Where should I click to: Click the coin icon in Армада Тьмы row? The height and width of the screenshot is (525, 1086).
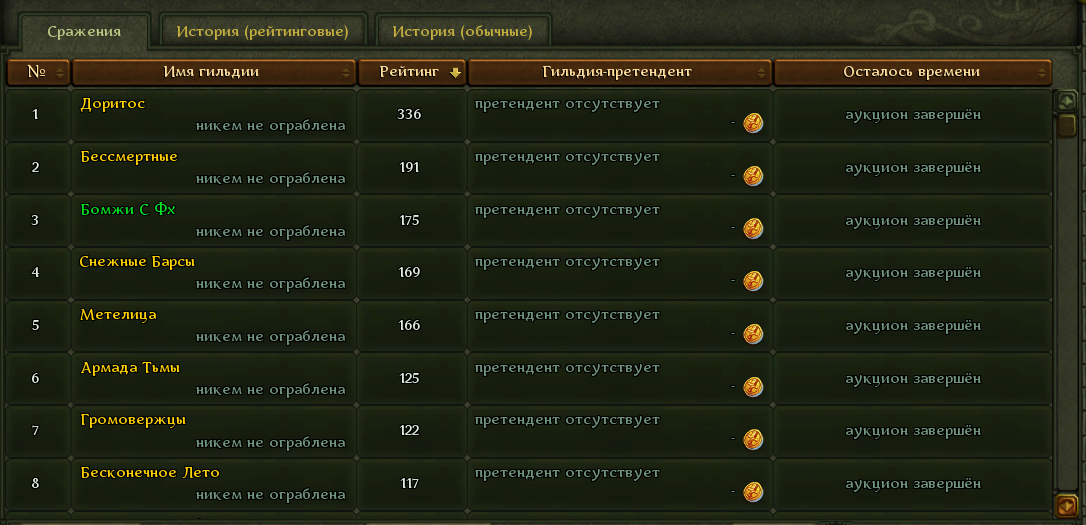coord(753,386)
